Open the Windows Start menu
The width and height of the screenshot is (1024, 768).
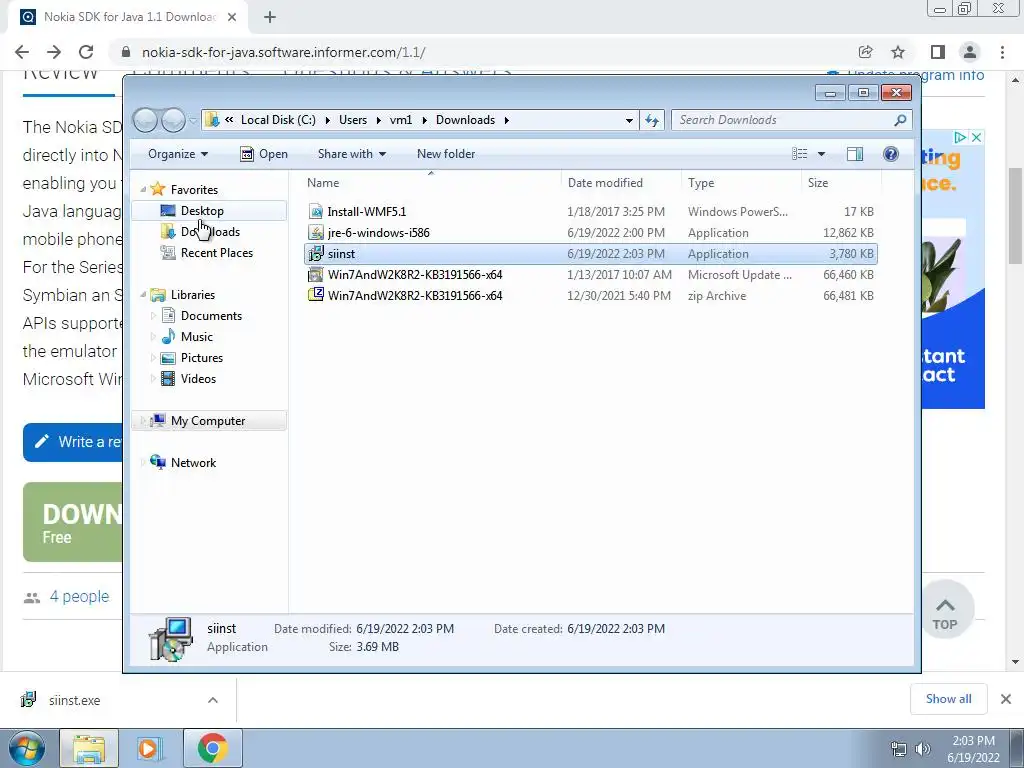tap(26, 748)
